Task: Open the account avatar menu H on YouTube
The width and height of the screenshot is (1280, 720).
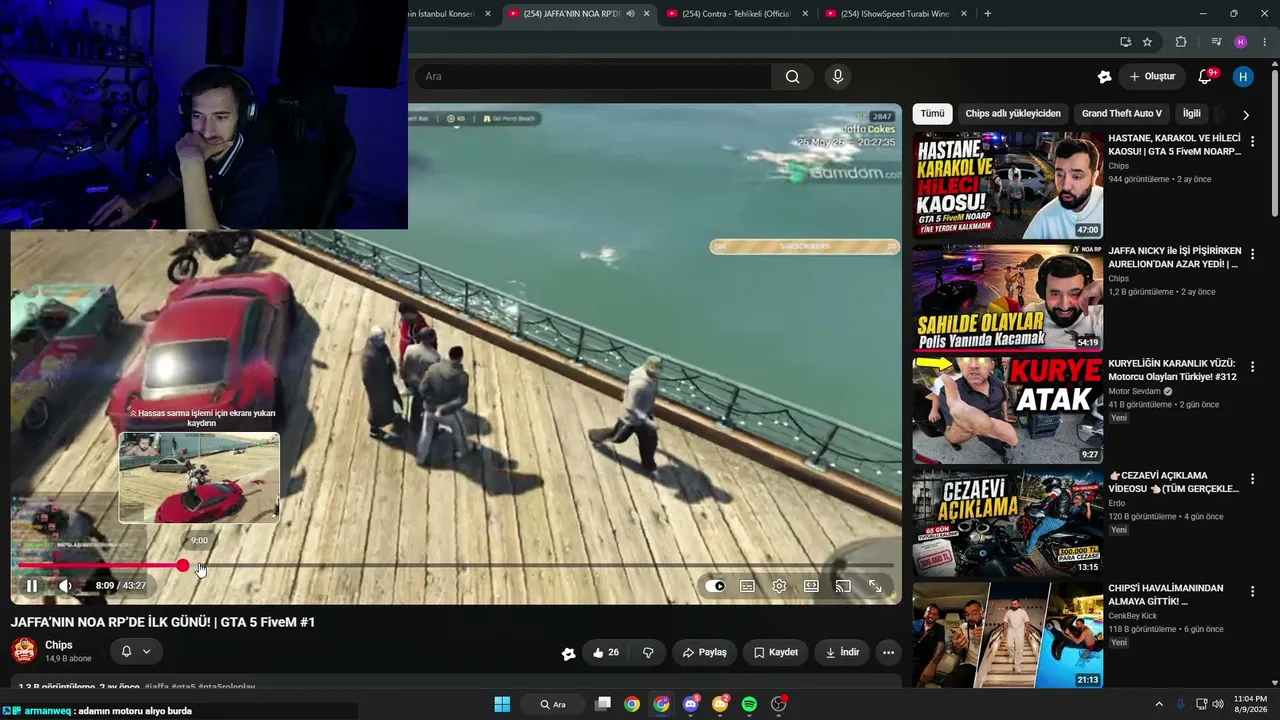Action: (x=1243, y=76)
